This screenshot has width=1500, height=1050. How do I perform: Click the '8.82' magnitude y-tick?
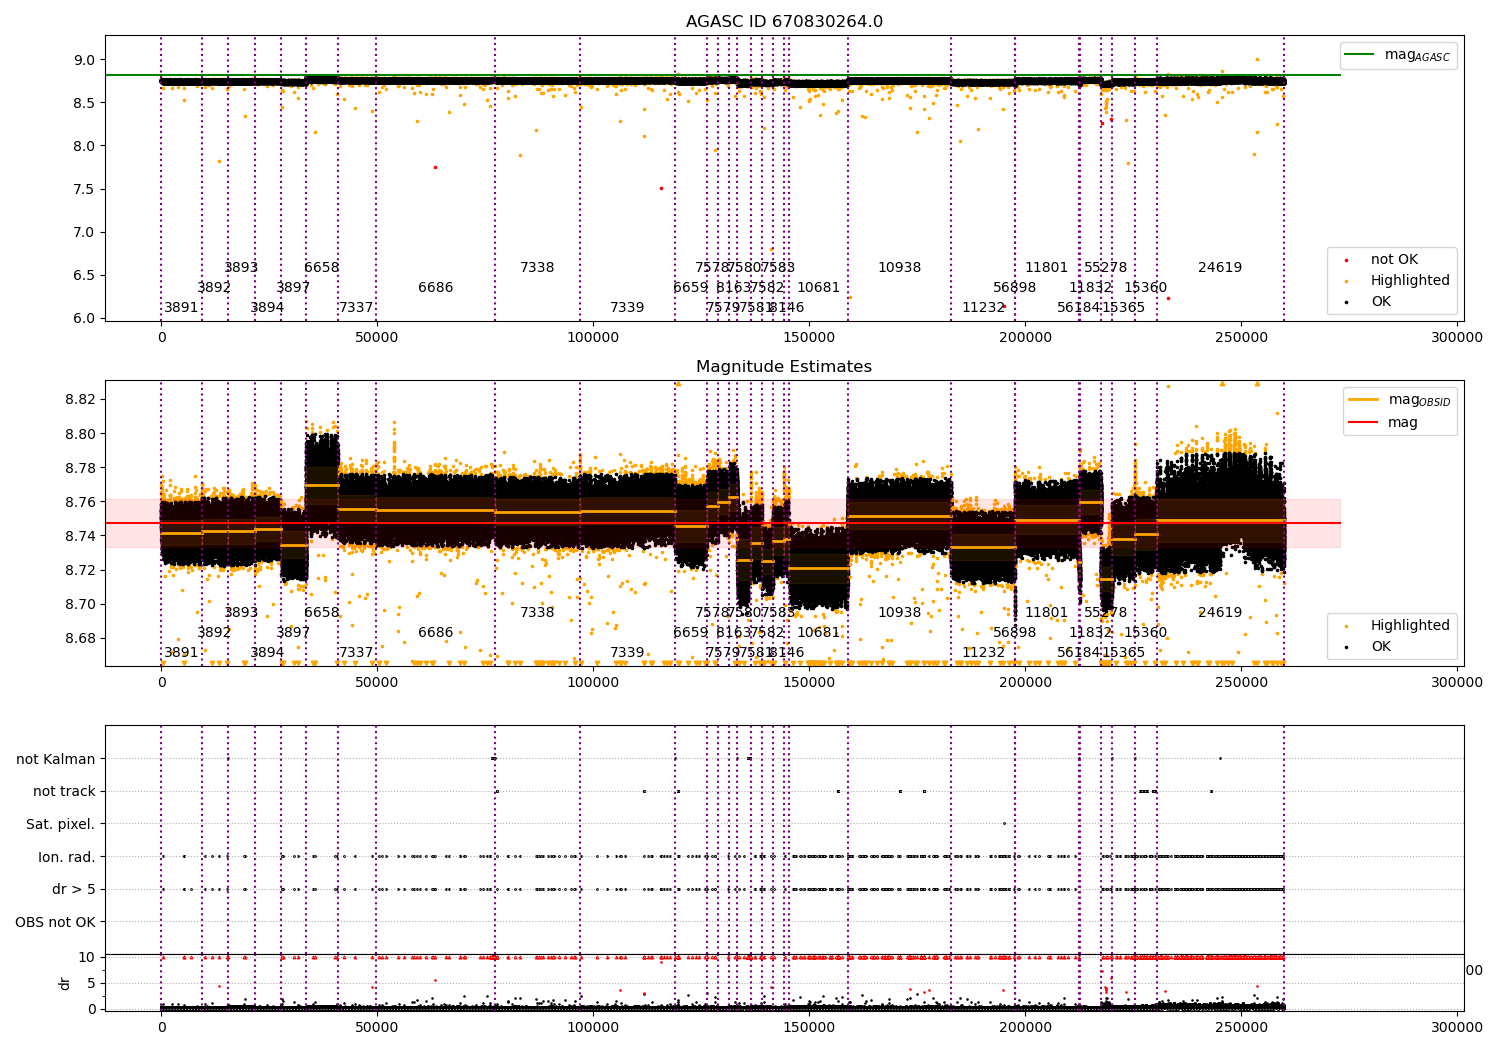(81, 400)
